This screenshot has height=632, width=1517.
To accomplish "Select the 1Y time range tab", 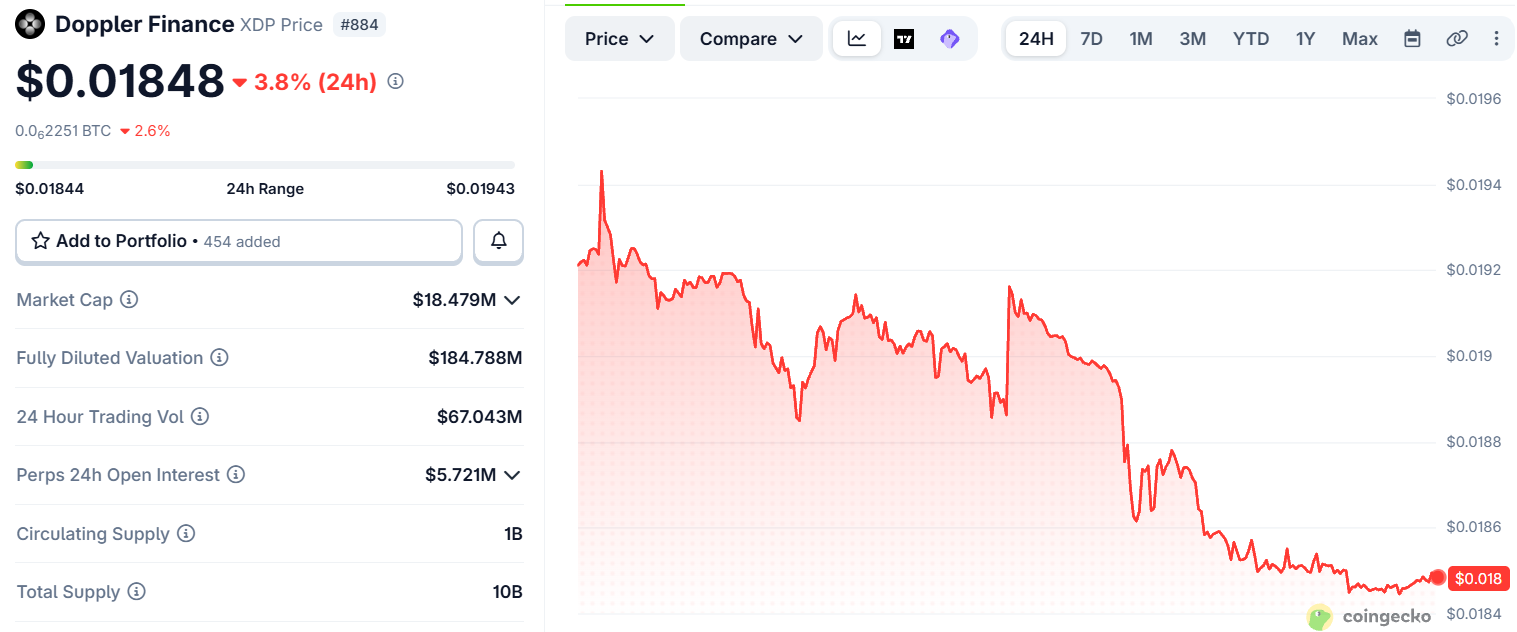I will 1305,39.
